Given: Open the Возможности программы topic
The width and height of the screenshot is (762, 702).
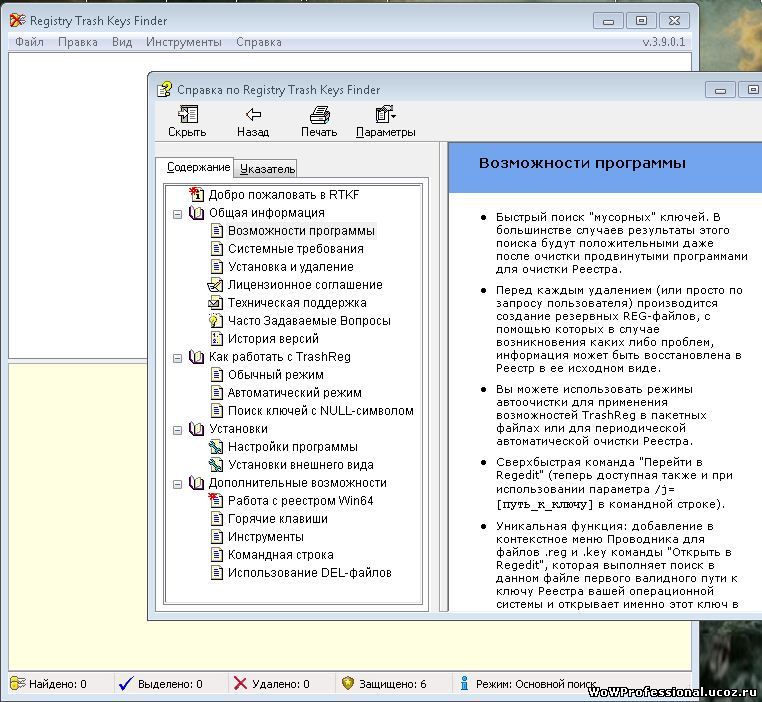Looking at the screenshot, I should 301,231.
